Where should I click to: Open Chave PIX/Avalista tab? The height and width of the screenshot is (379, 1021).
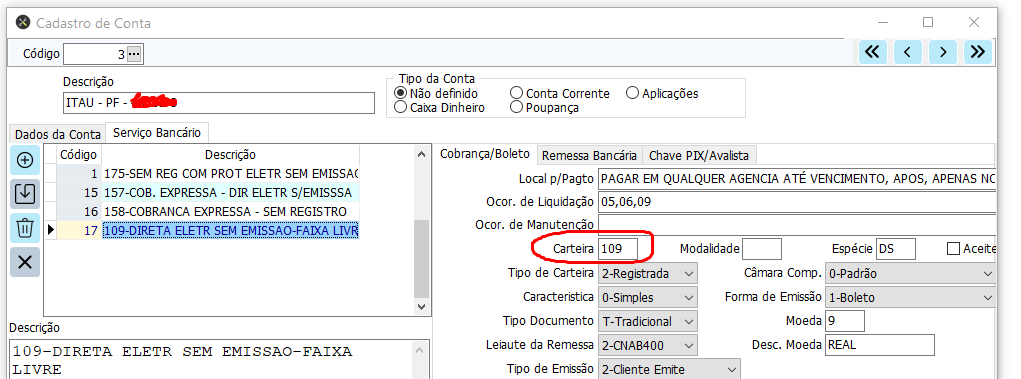[x=699, y=156]
